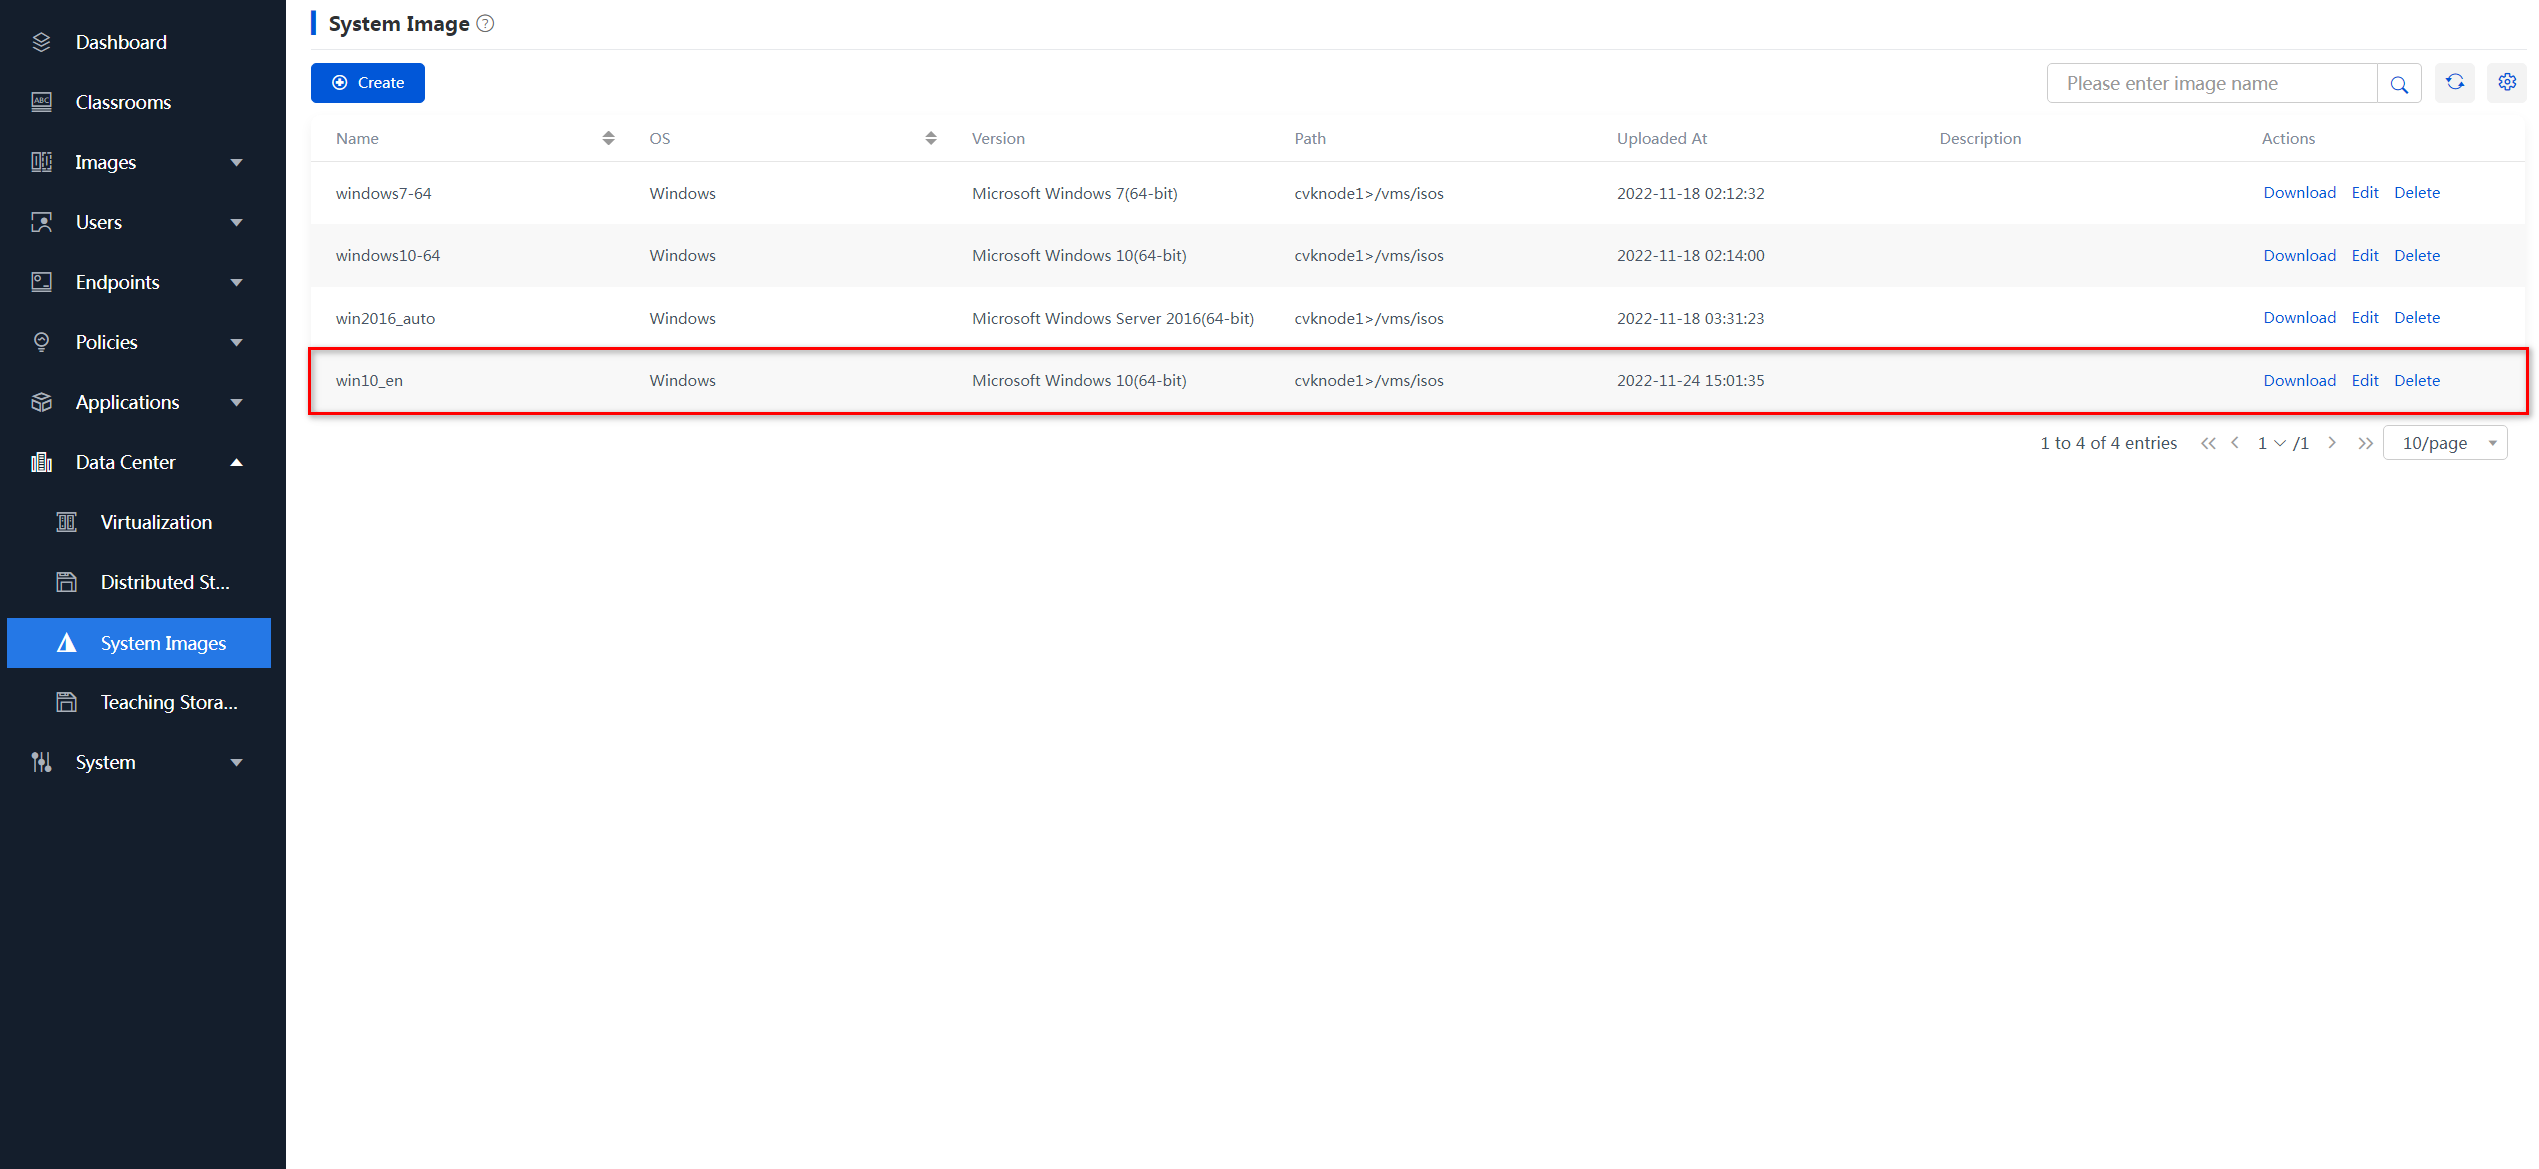This screenshot has height=1169, width=2539.
Task: Delete the win2016_auto image
Action: [2417, 318]
